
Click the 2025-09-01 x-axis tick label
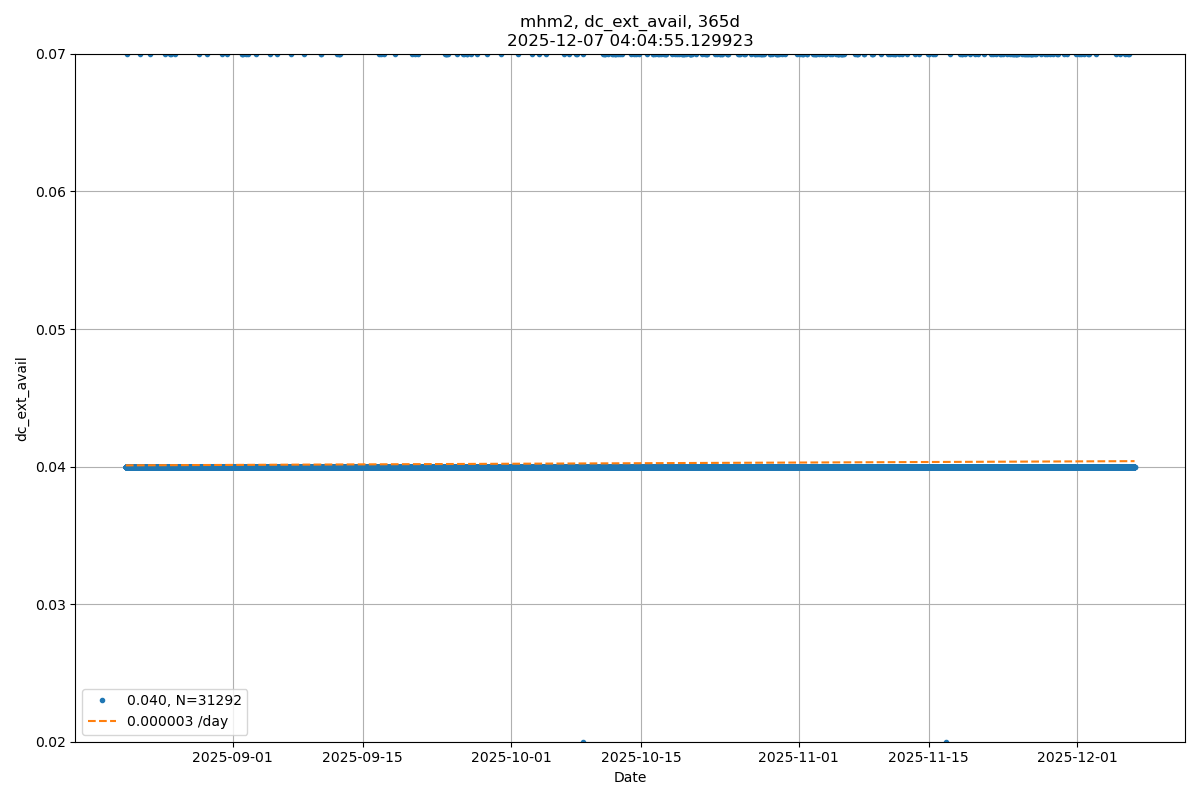(233, 757)
